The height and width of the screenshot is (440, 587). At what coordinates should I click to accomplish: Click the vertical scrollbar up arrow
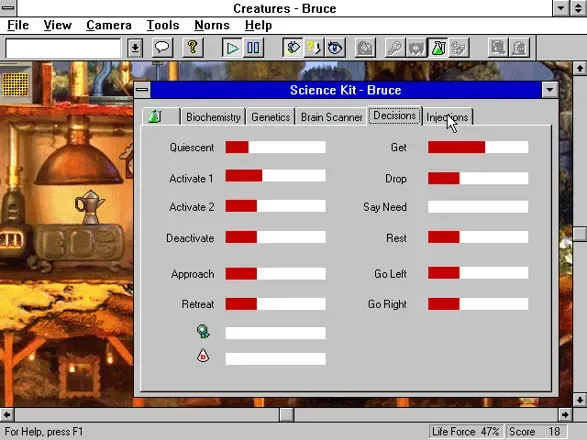[580, 68]
